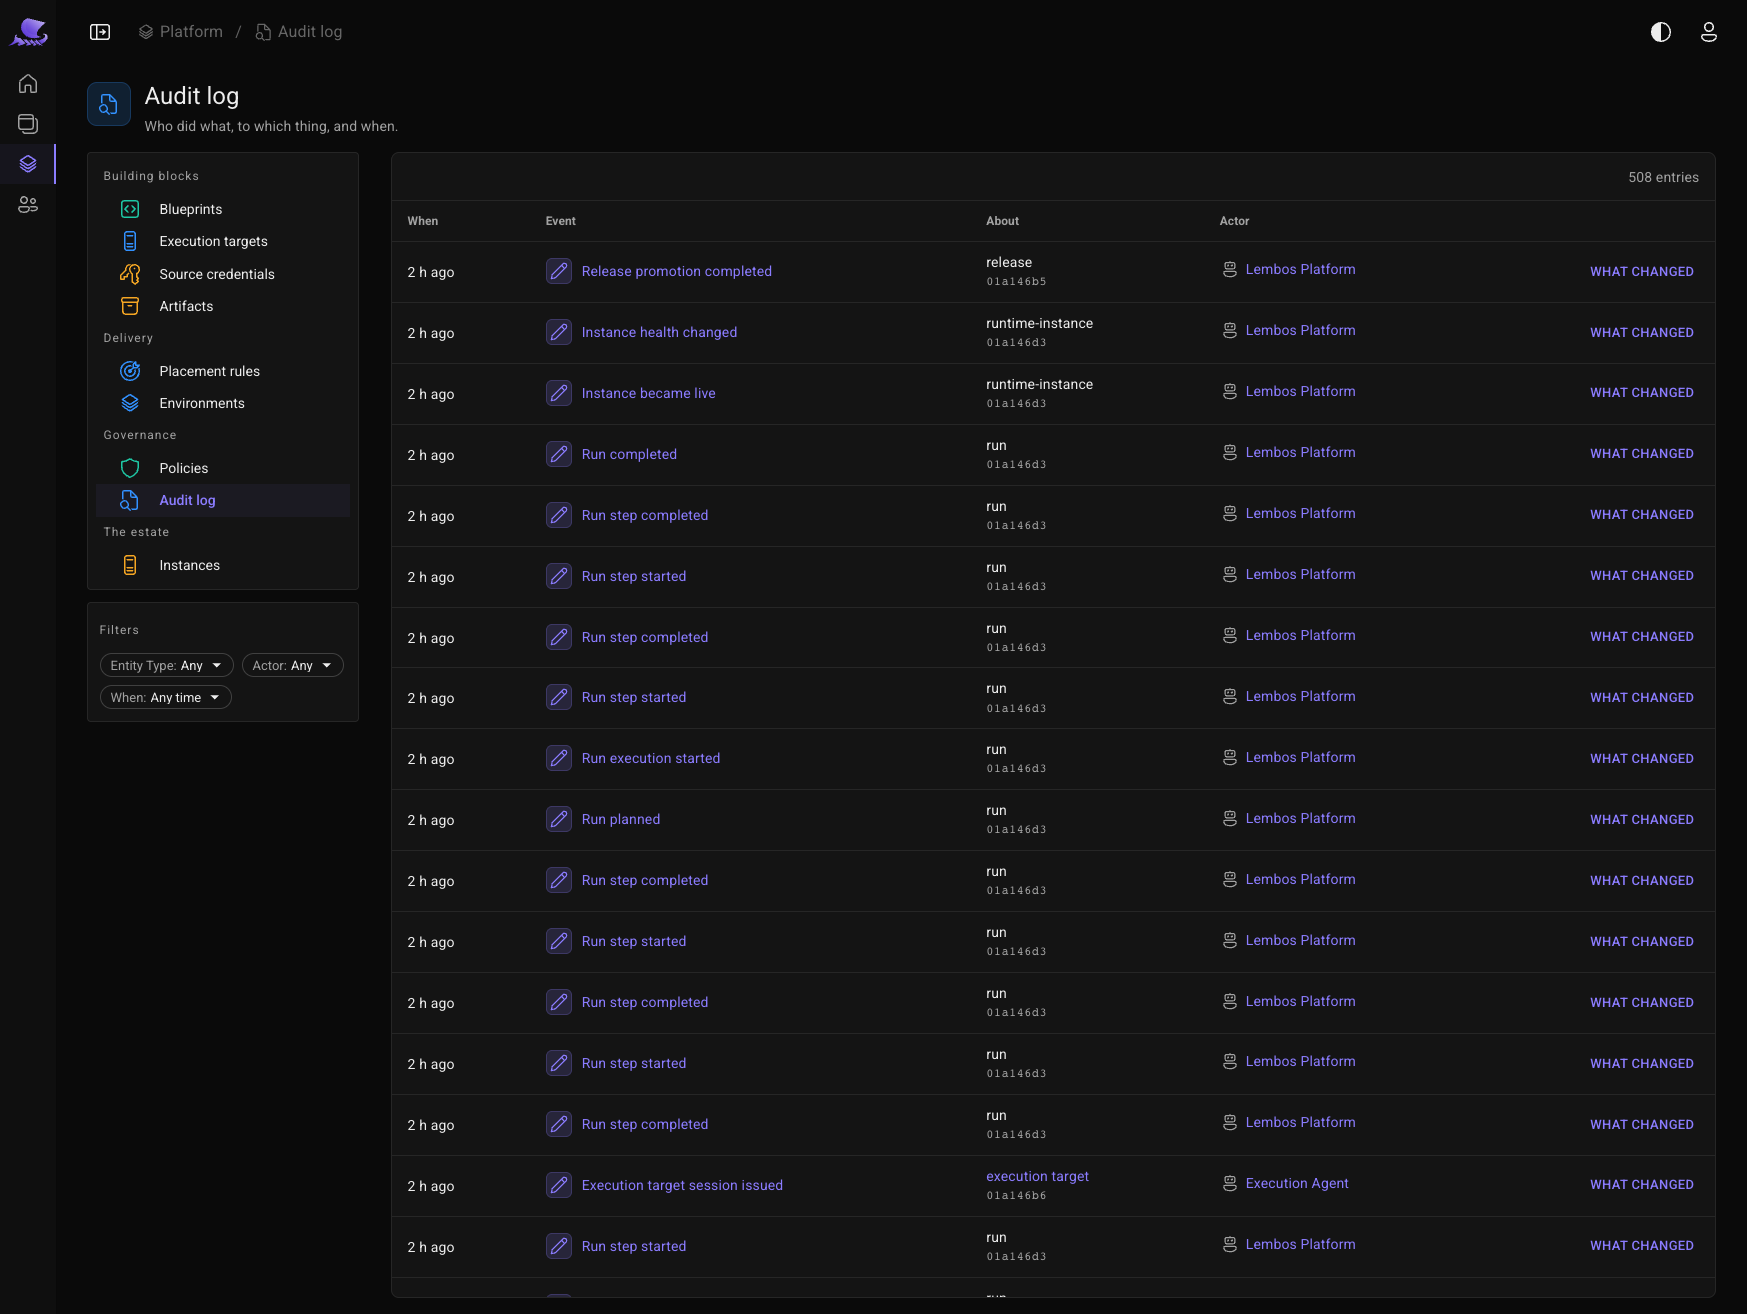Open the people rail icon
The width and height of the screenshot is (1747, 1314).
(x=28, y=205)
